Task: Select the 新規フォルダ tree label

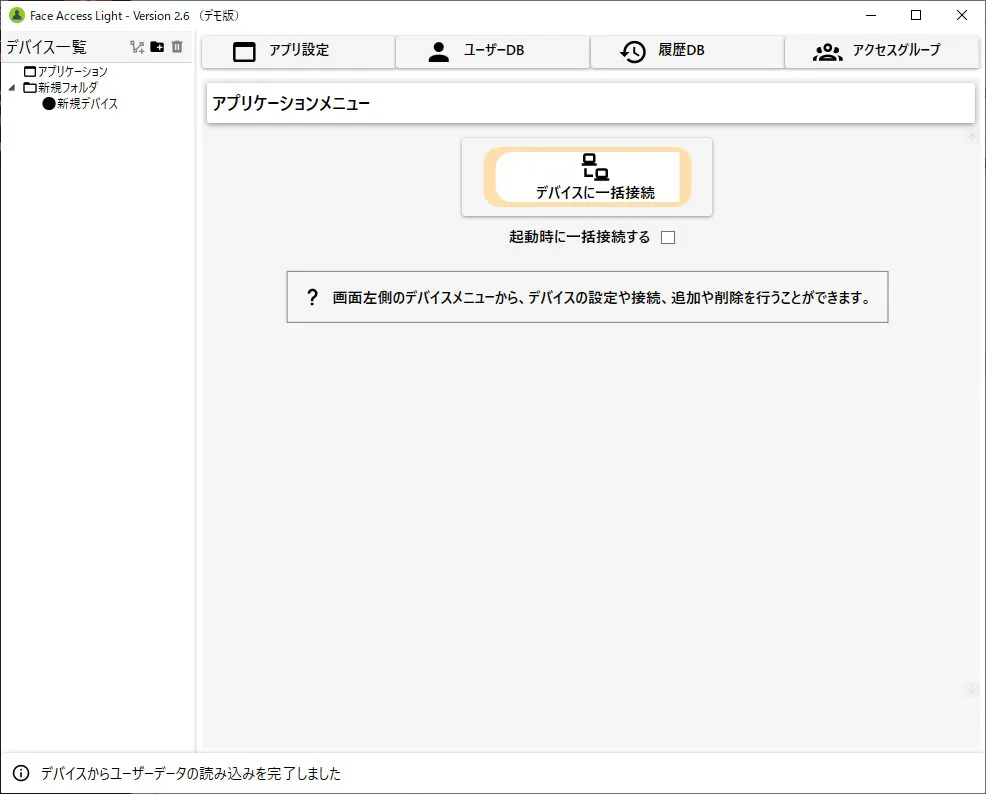Action: 68,88
